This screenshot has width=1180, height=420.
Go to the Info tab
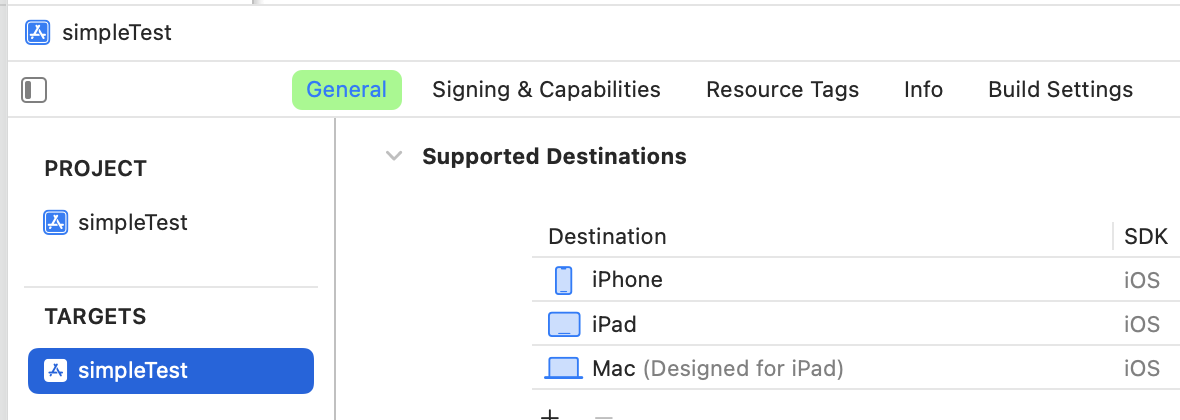[x=923, y=90]
